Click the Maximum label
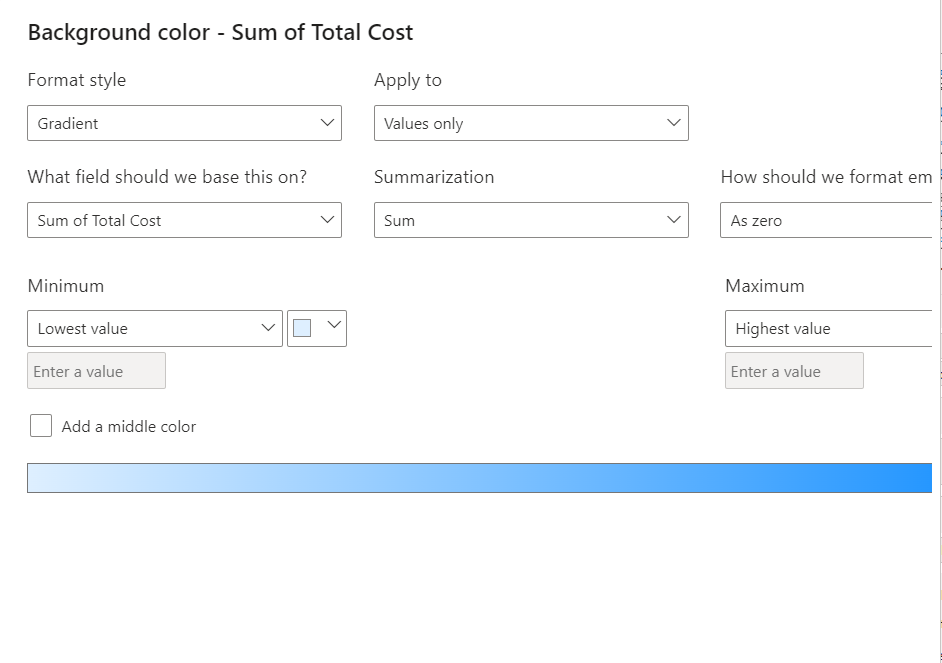The image size is (942, 663). tap(765, 285)
